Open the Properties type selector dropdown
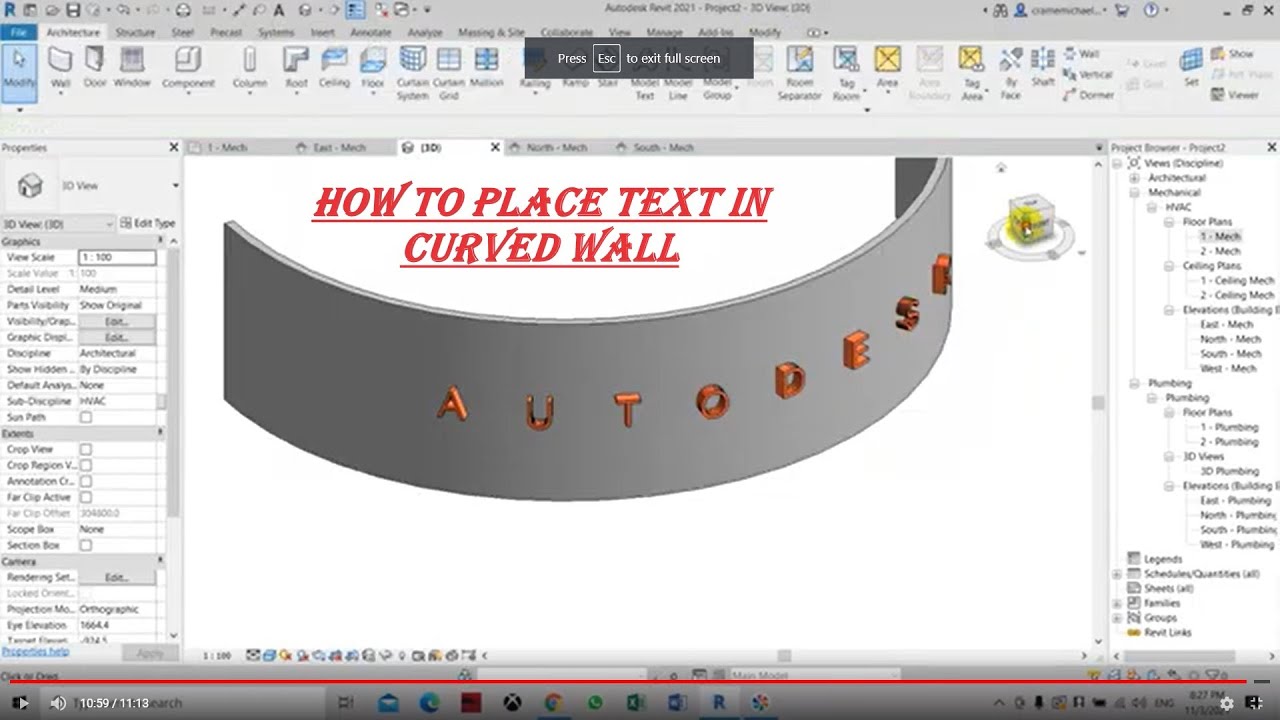This screenshot has width=1280, height=720. pos(175,185)
